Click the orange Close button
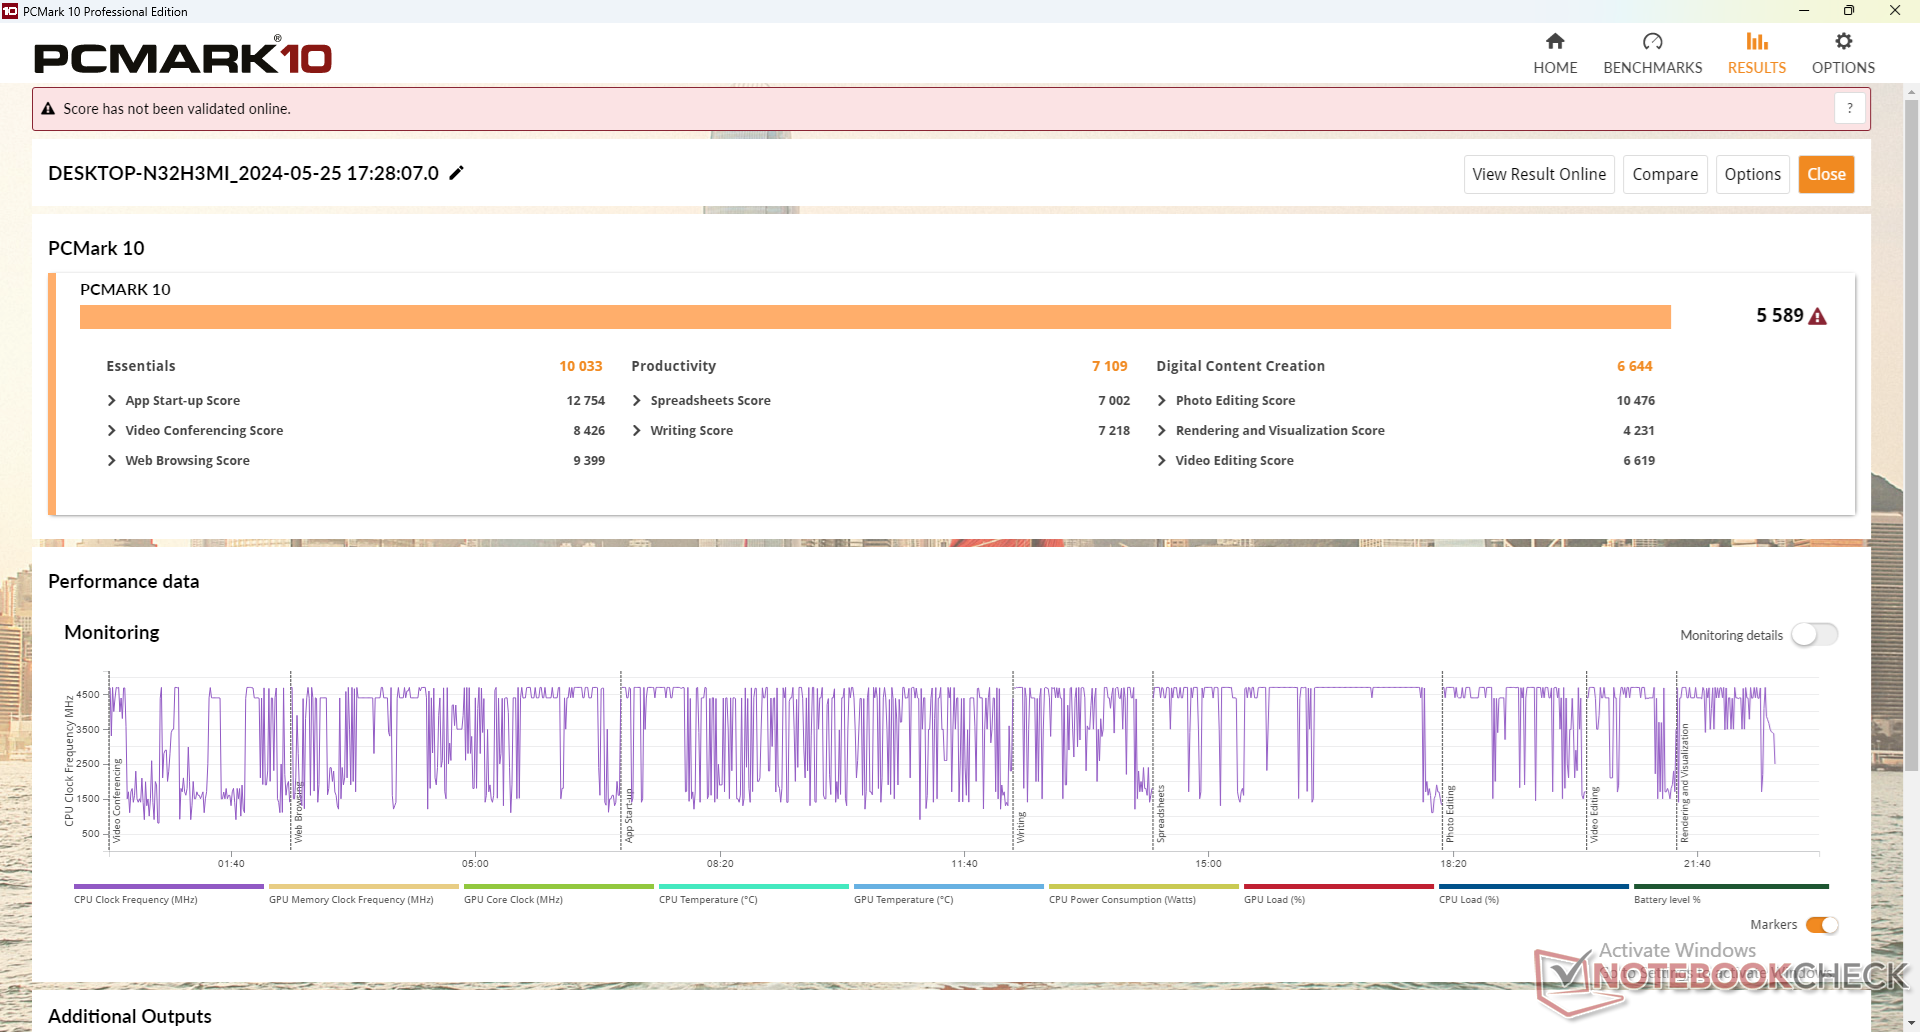Screen dimensions: 1920x1032 pos(1826,174)
